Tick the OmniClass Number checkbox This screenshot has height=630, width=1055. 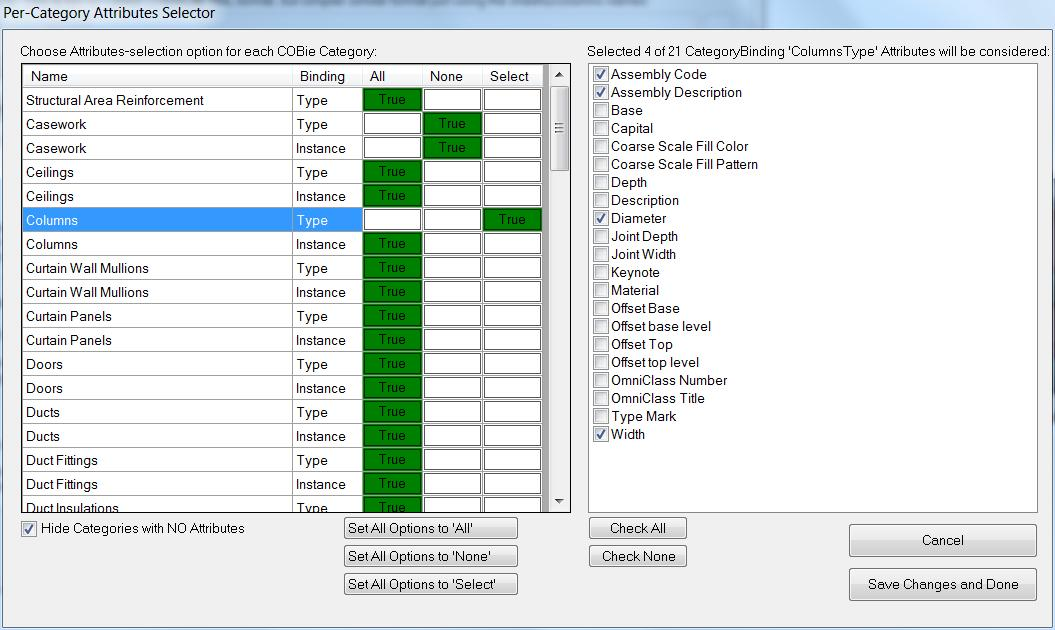click(601, 380)
